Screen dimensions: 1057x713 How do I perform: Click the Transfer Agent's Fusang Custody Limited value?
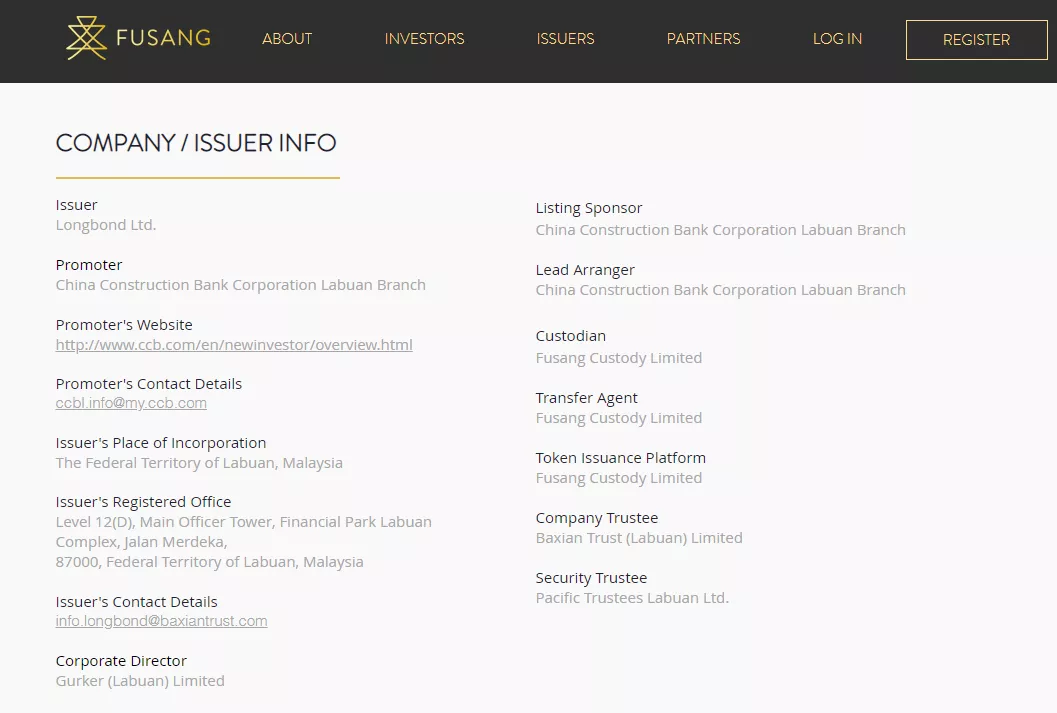click(x=619, y=418)
